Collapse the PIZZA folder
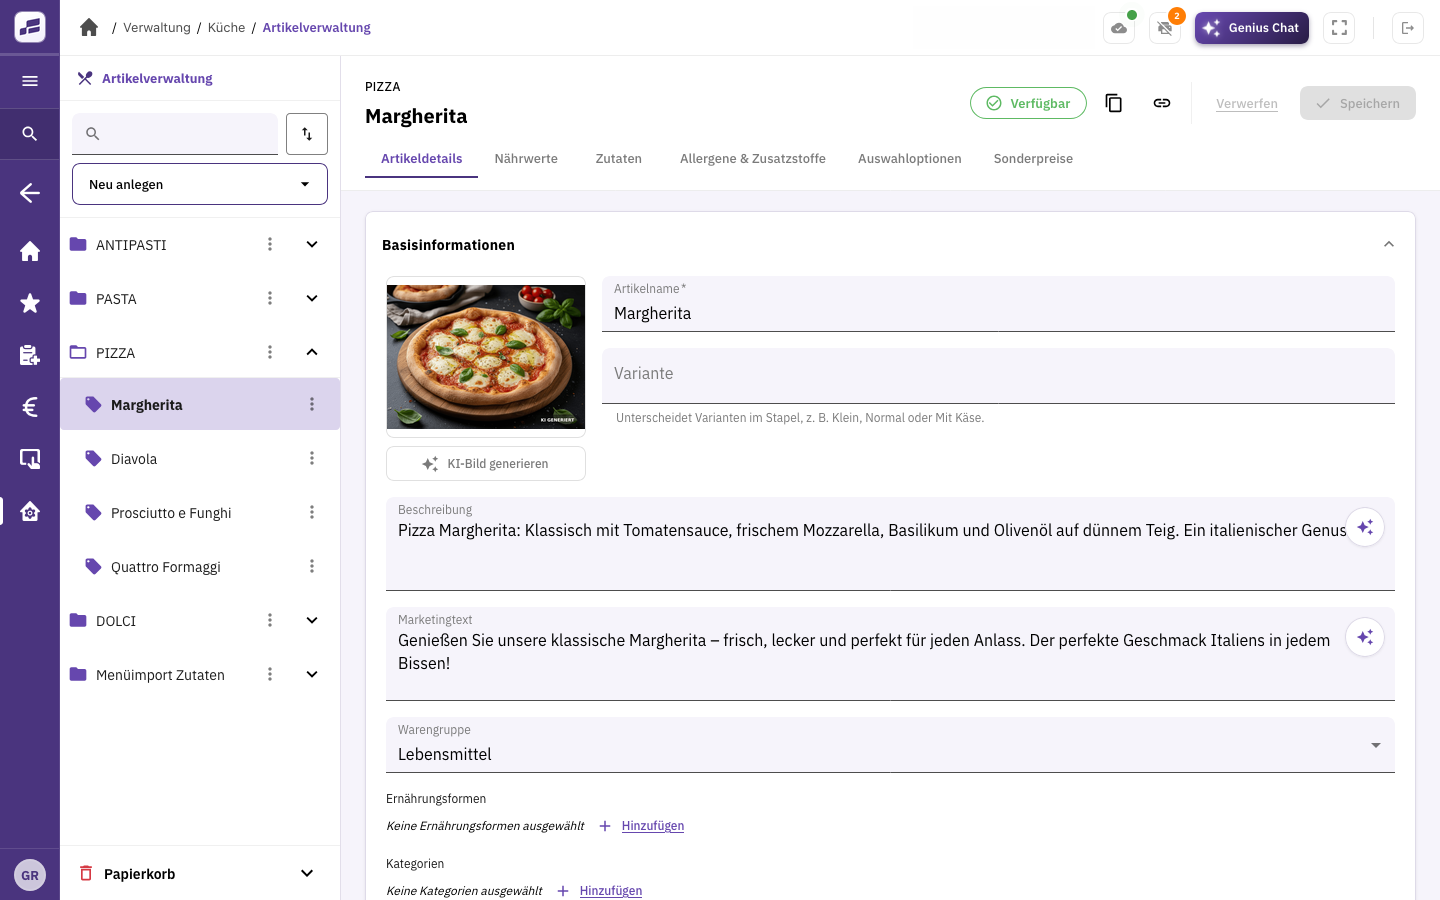The width and height of the screenshot is (1440, 900). 312,352
